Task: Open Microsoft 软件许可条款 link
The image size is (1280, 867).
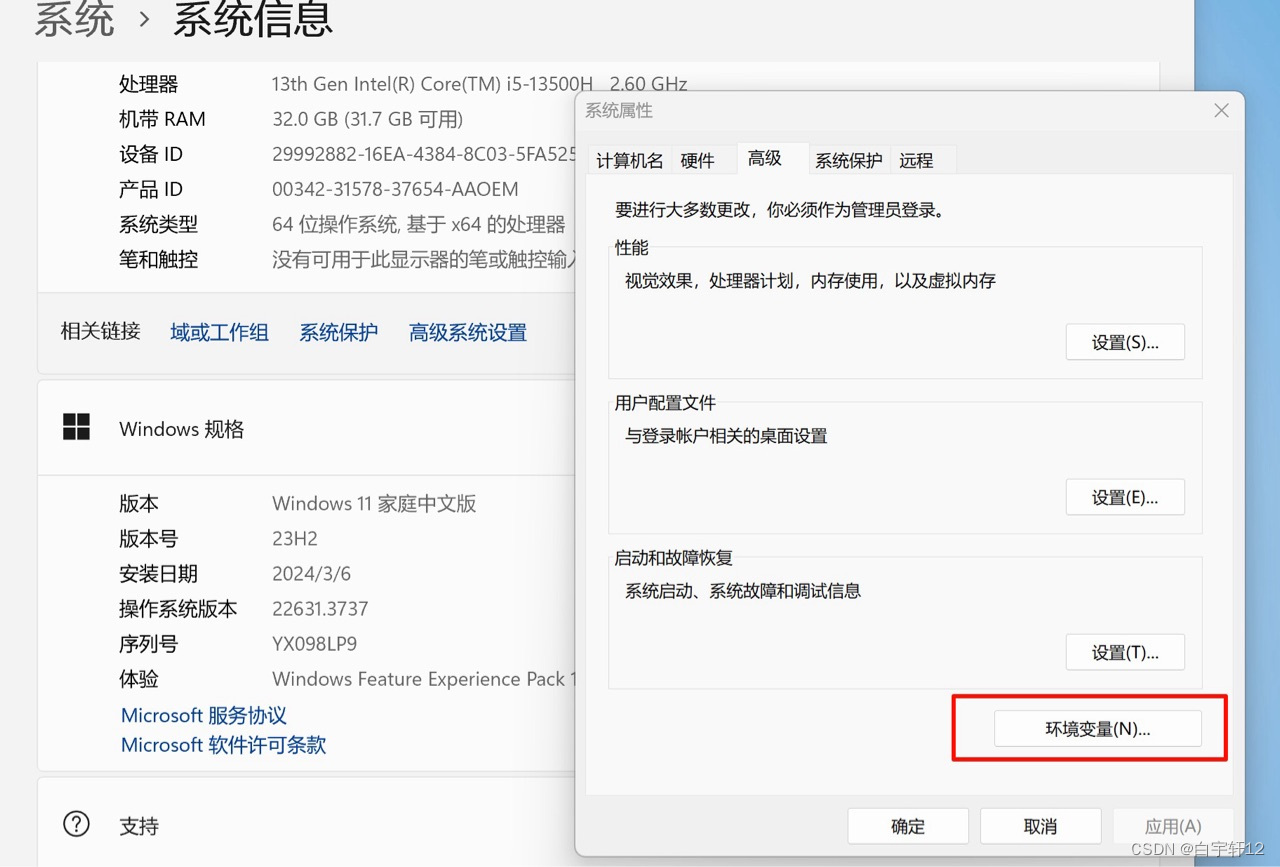Action: [222, 744]
